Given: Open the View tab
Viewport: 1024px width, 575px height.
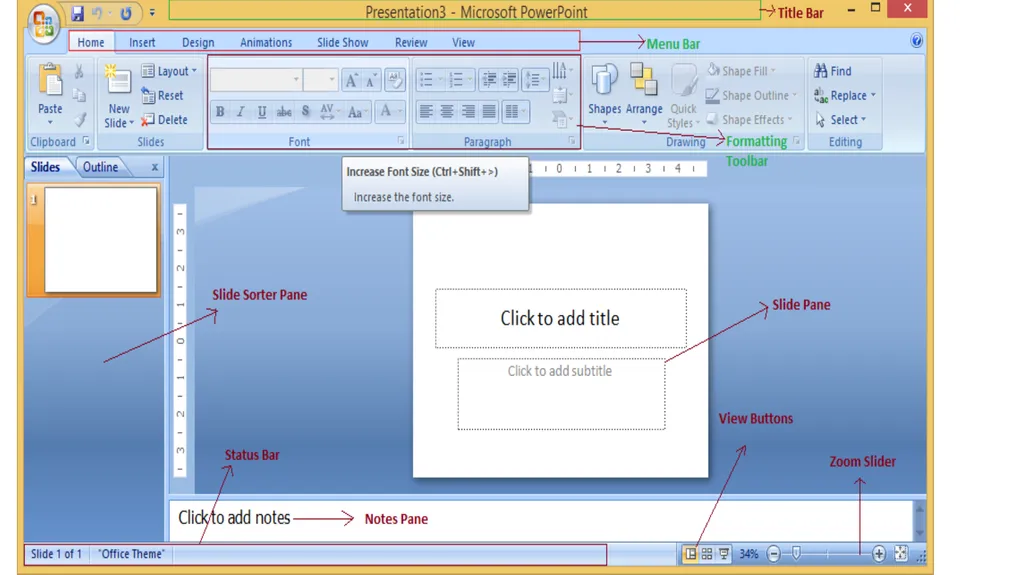Looking at the screenshot, I should pyautogui.click(x=463, y=42).
